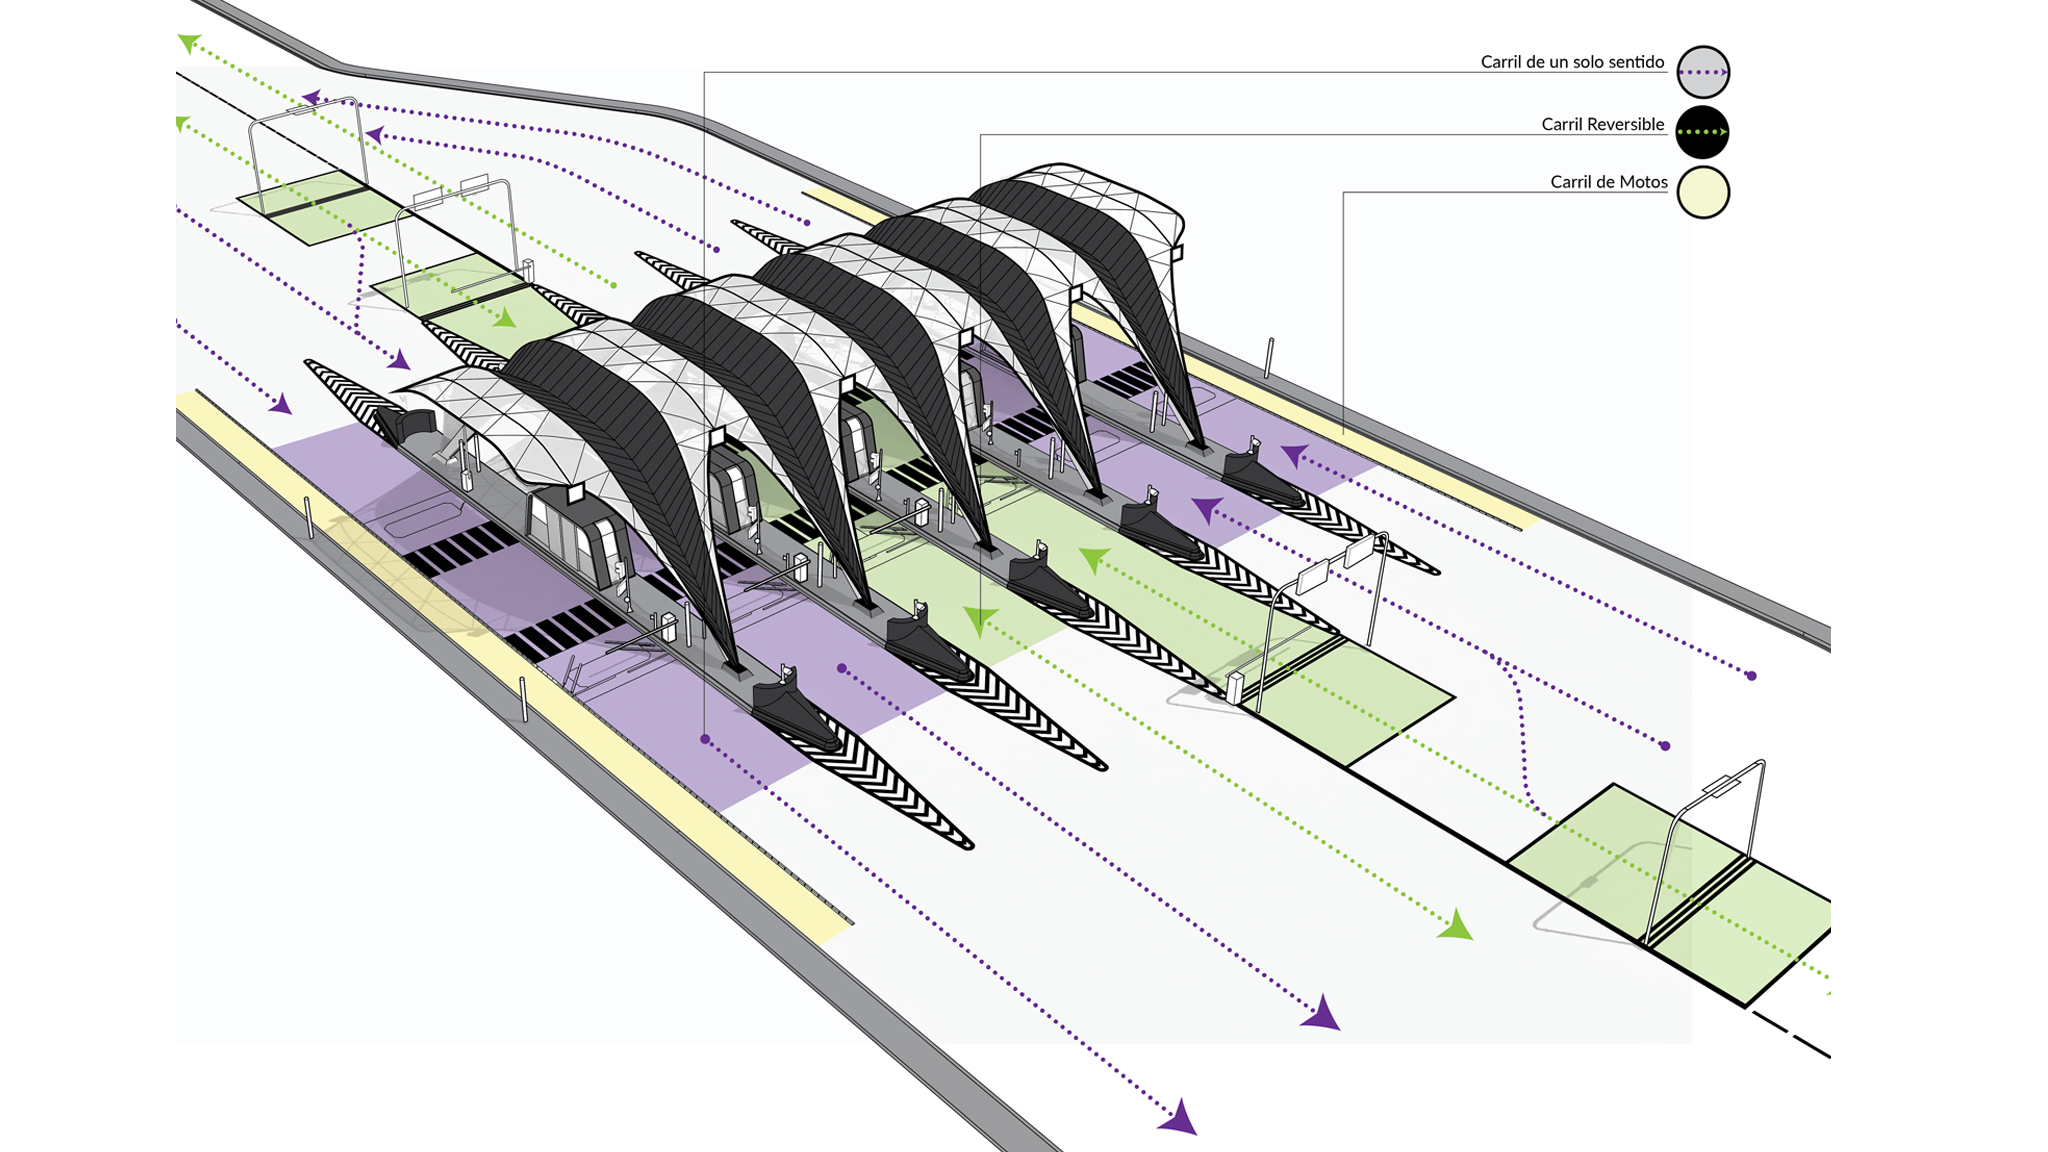
Task: Click the black reversible lane legend circle
Action: (x=1703, y=132)
